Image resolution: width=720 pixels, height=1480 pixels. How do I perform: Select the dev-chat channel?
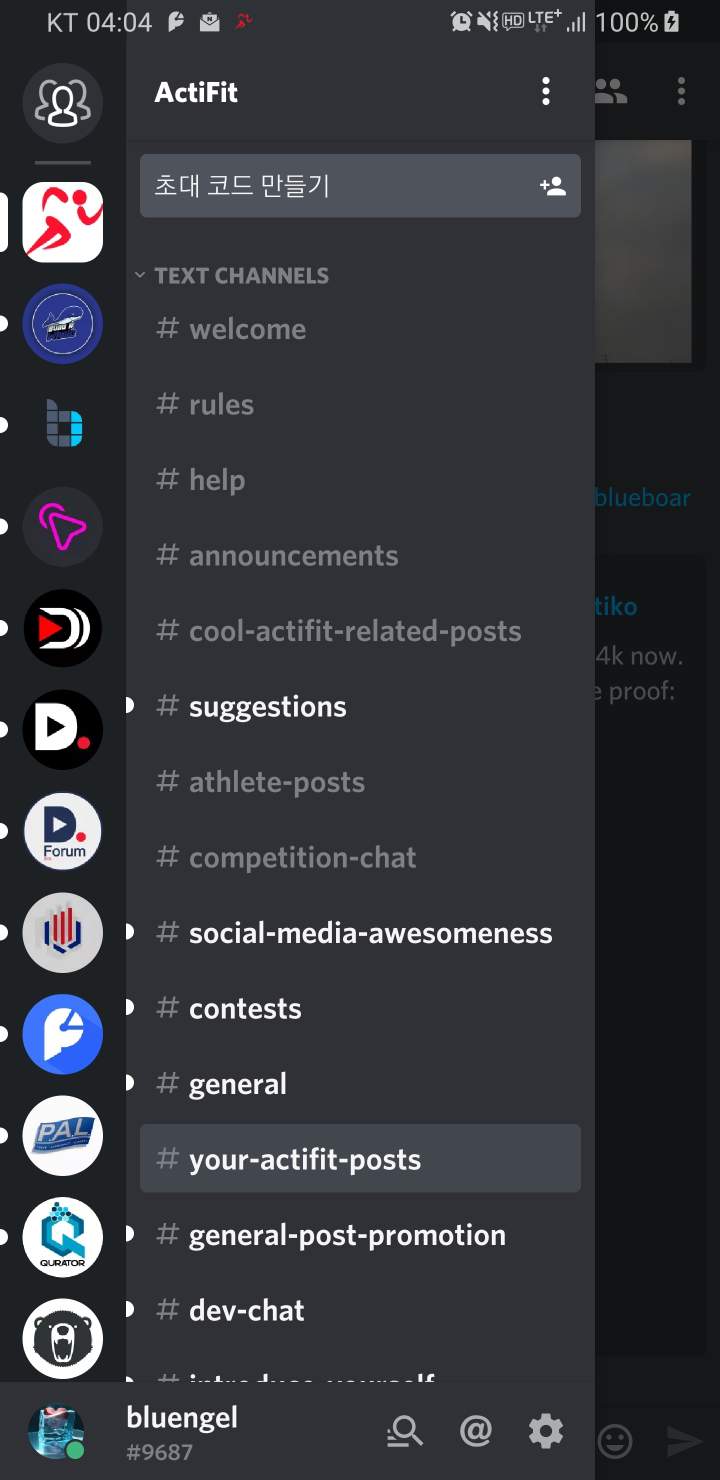[x=246, y=1311]
